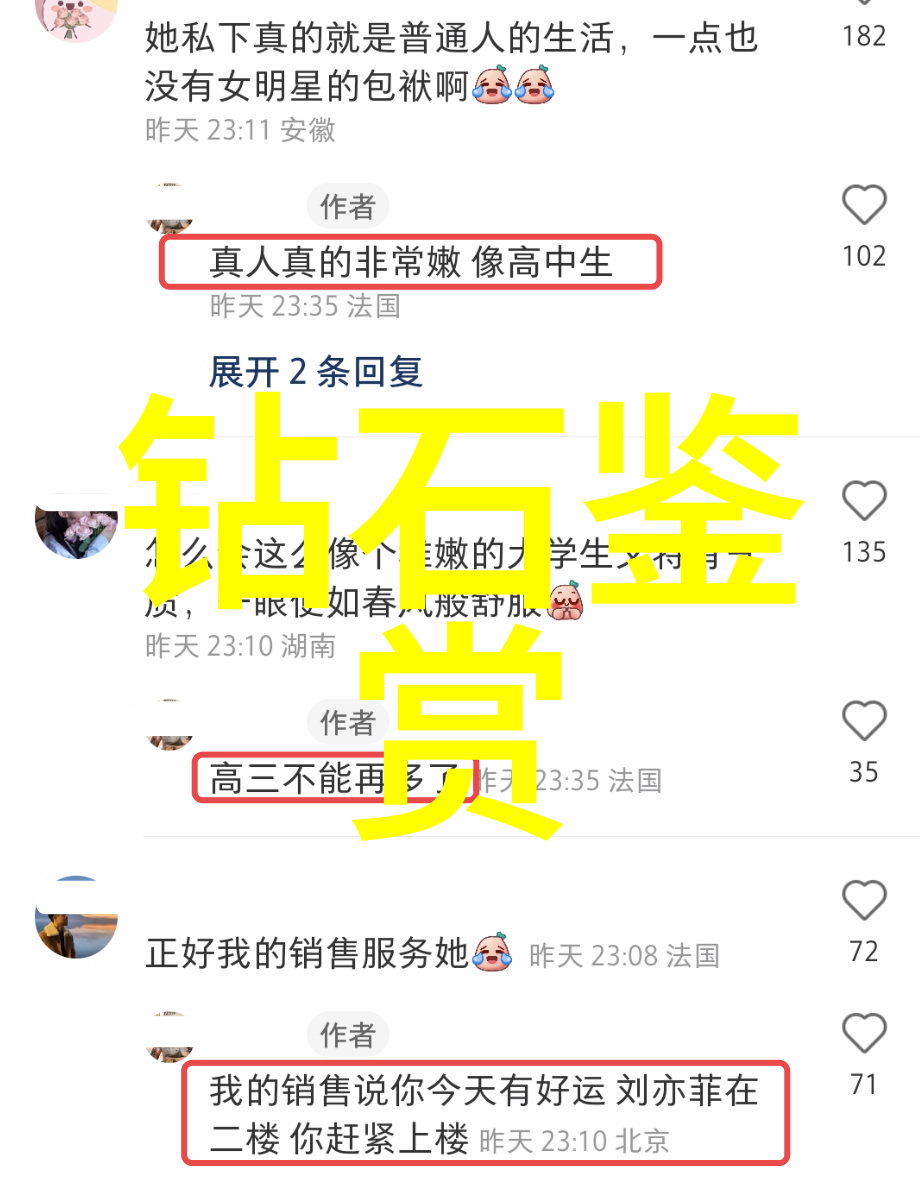
Task: Like the author reply with 71 likes
Action: [864, 1032]
